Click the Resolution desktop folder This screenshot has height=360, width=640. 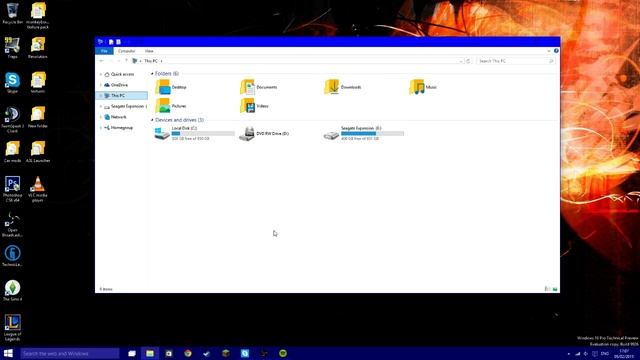click(x=38, y=48)
